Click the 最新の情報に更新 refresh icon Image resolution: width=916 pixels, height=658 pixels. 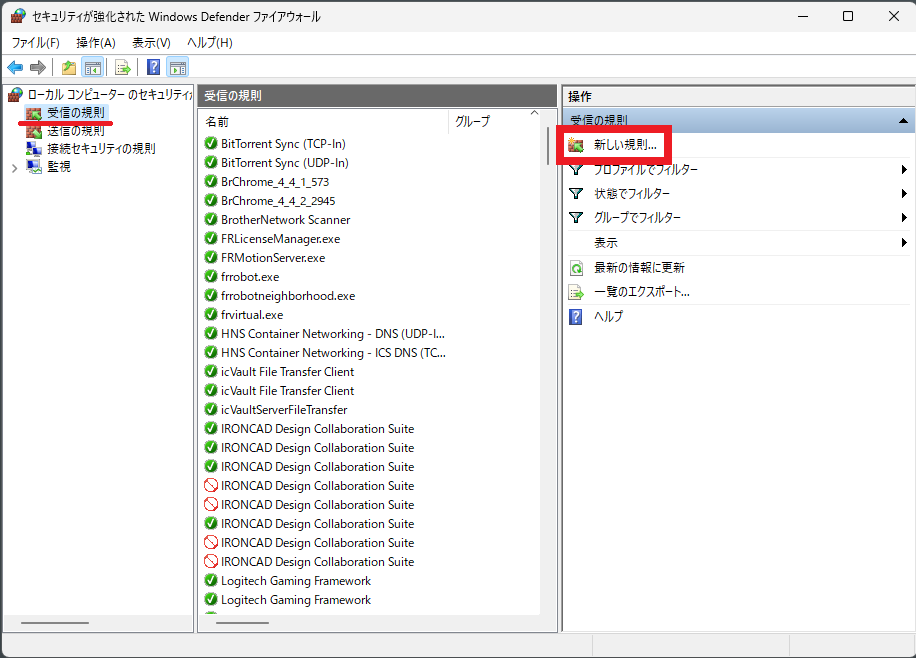[576, 268]
